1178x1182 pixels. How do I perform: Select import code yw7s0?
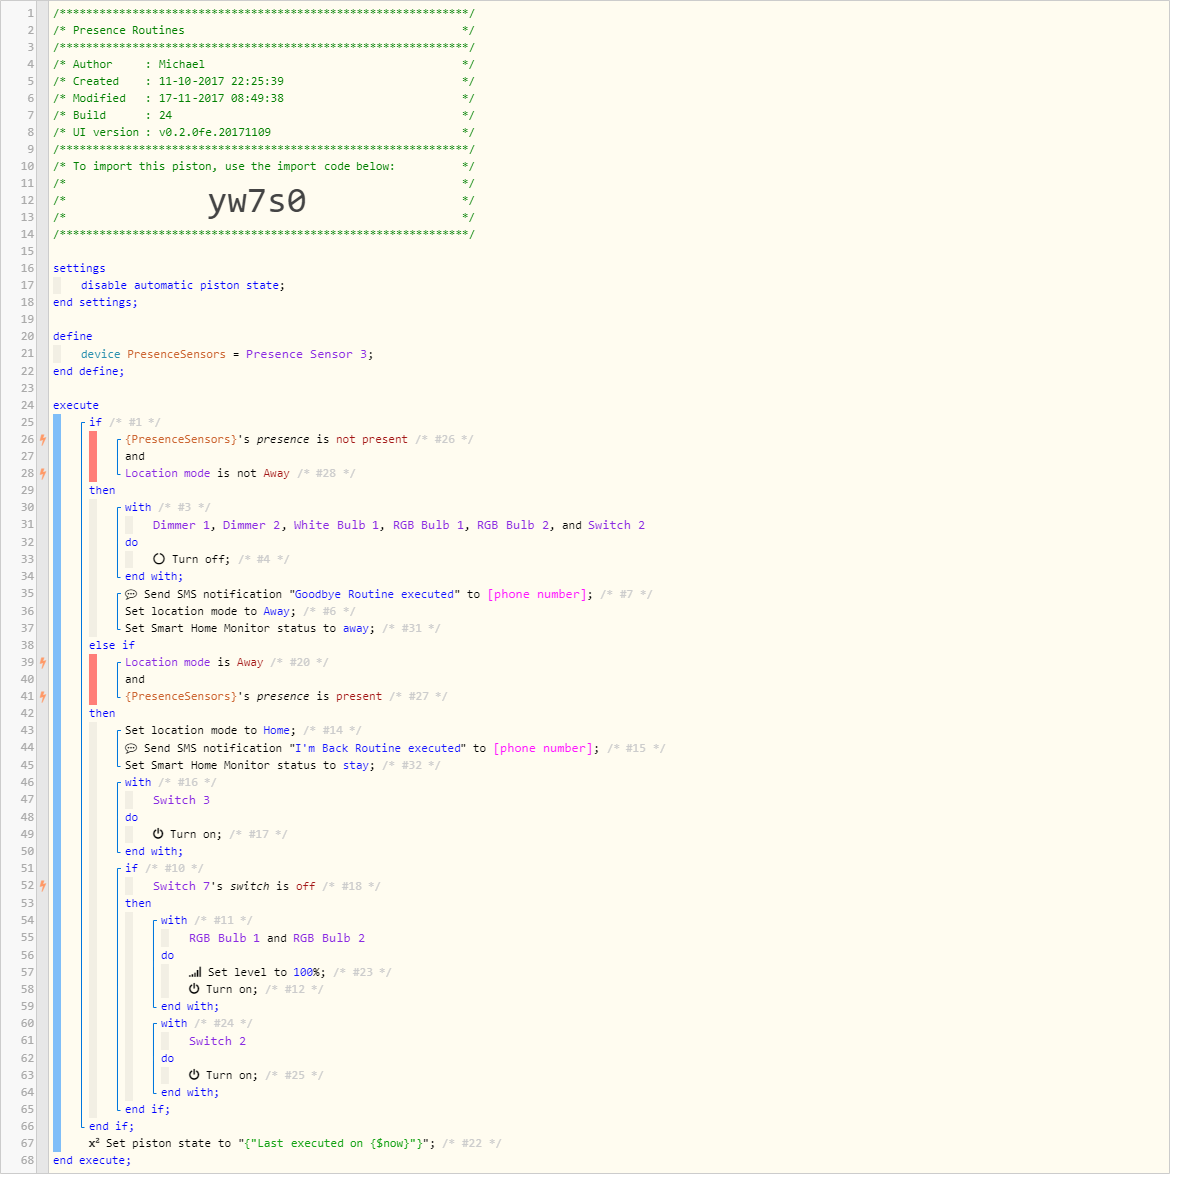click(257, 202)
